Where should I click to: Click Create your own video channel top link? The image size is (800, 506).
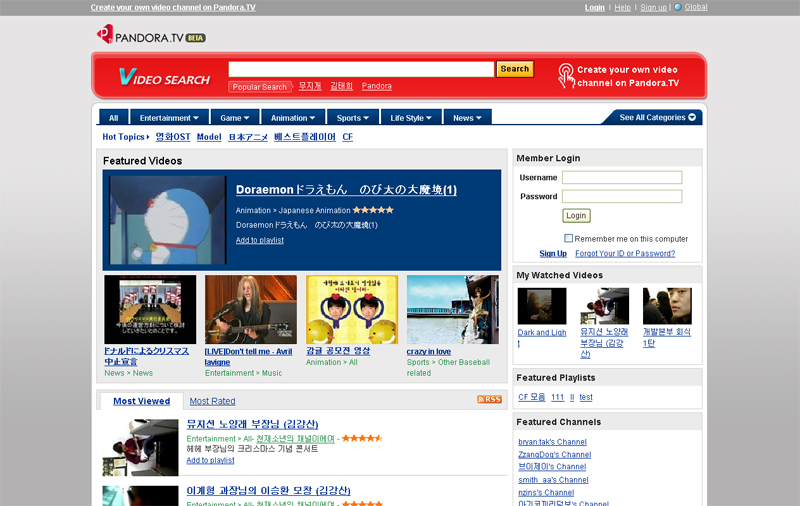173,7
